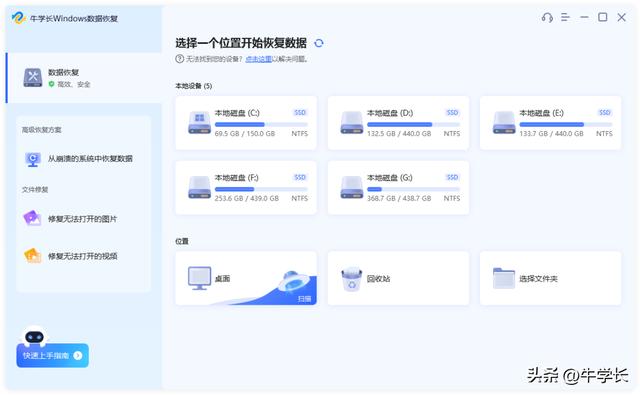640x395 pixels.
Task: Click the E: drive disk icon
Action: (x=504, y=122)
